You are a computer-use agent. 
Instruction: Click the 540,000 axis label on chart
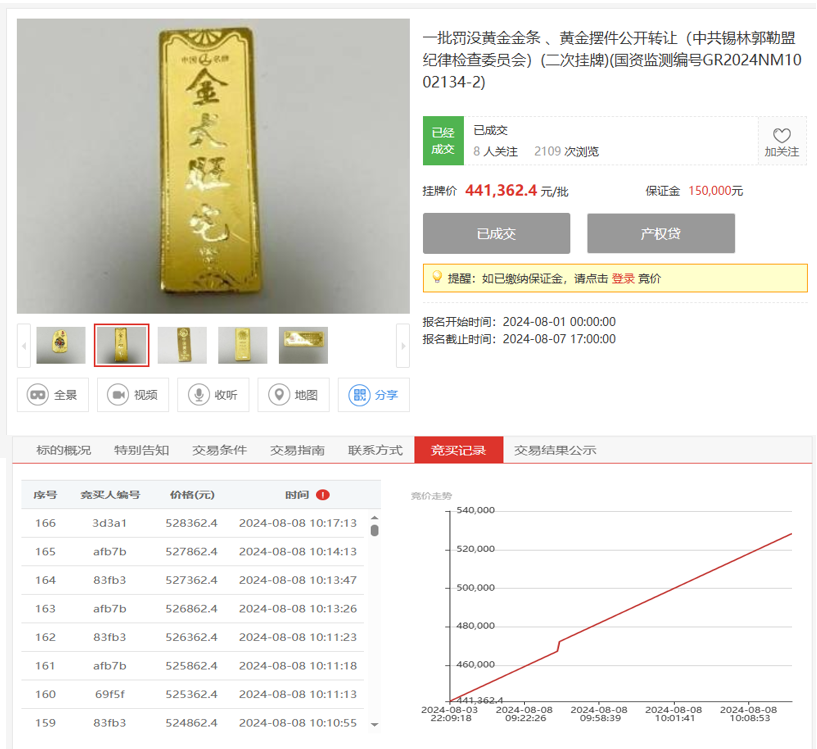tap(475, 510)
